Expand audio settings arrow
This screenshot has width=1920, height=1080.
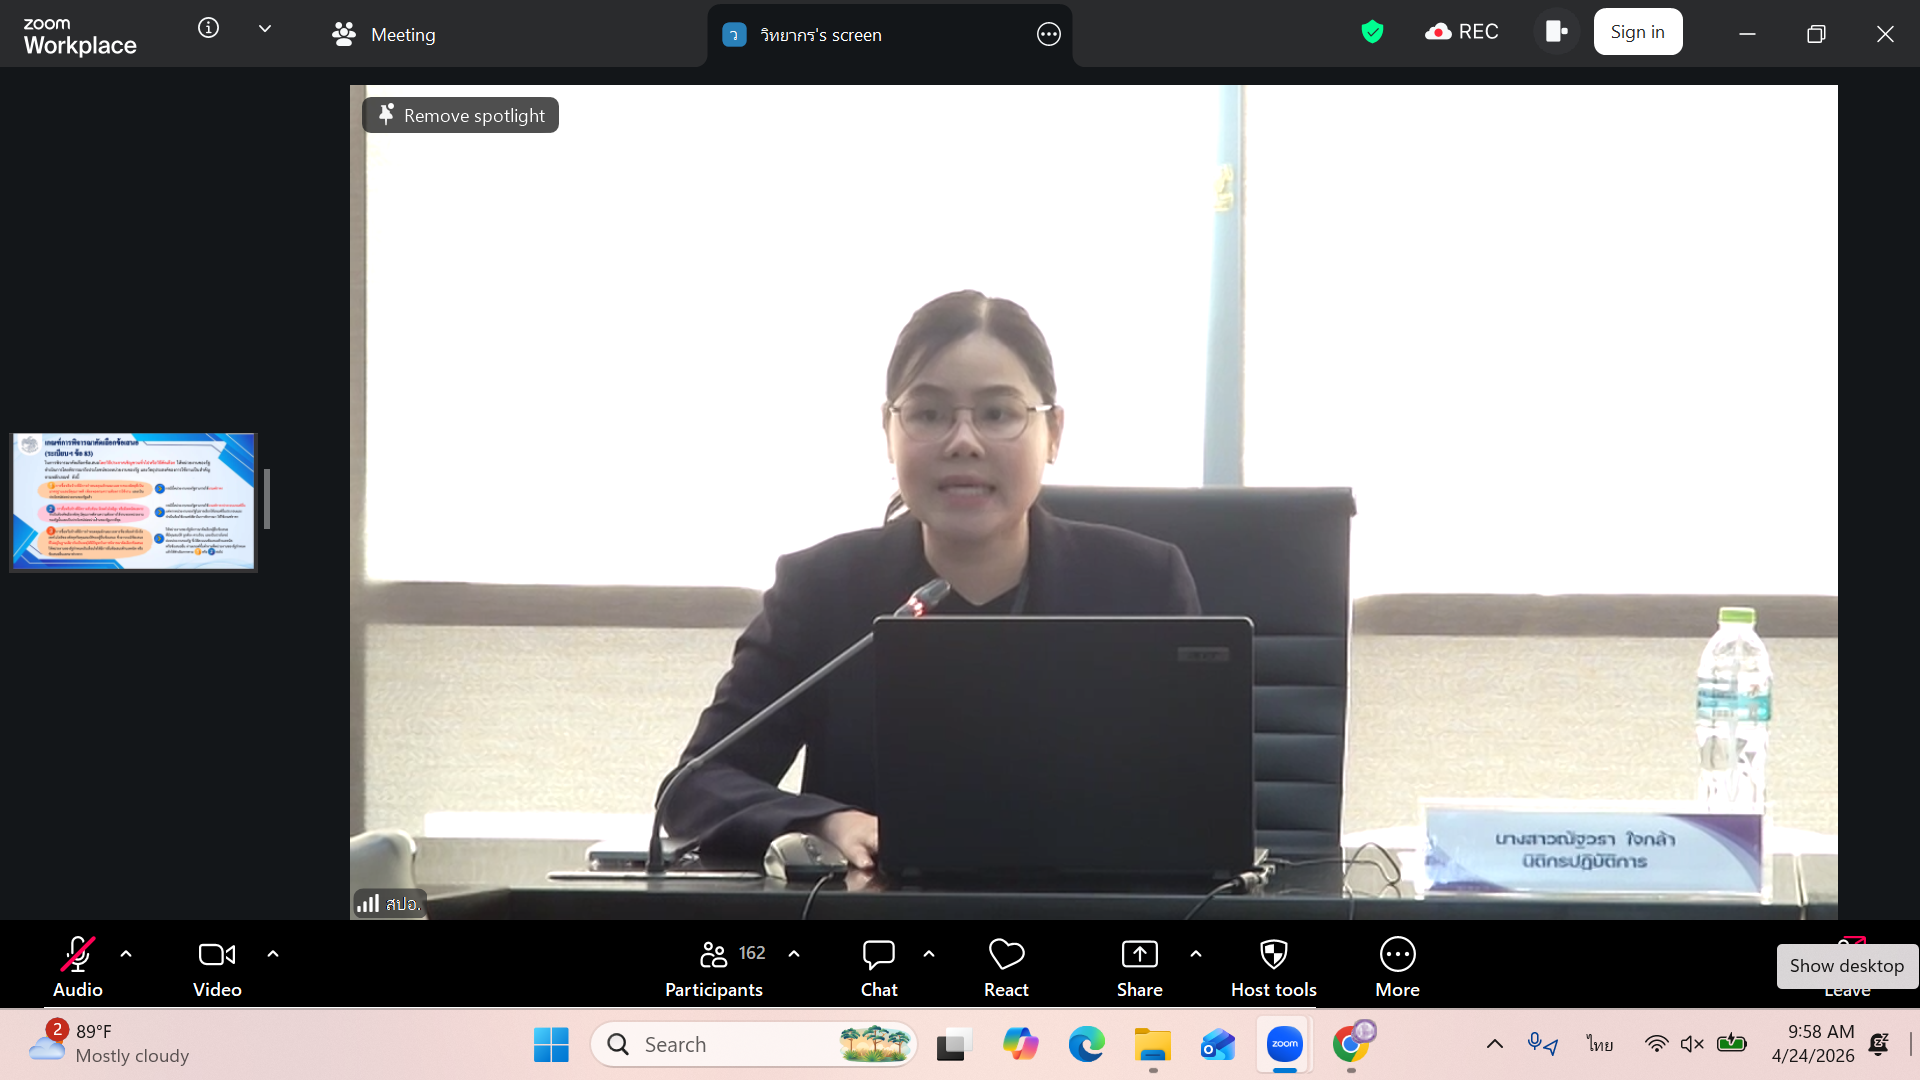point(126,954)
